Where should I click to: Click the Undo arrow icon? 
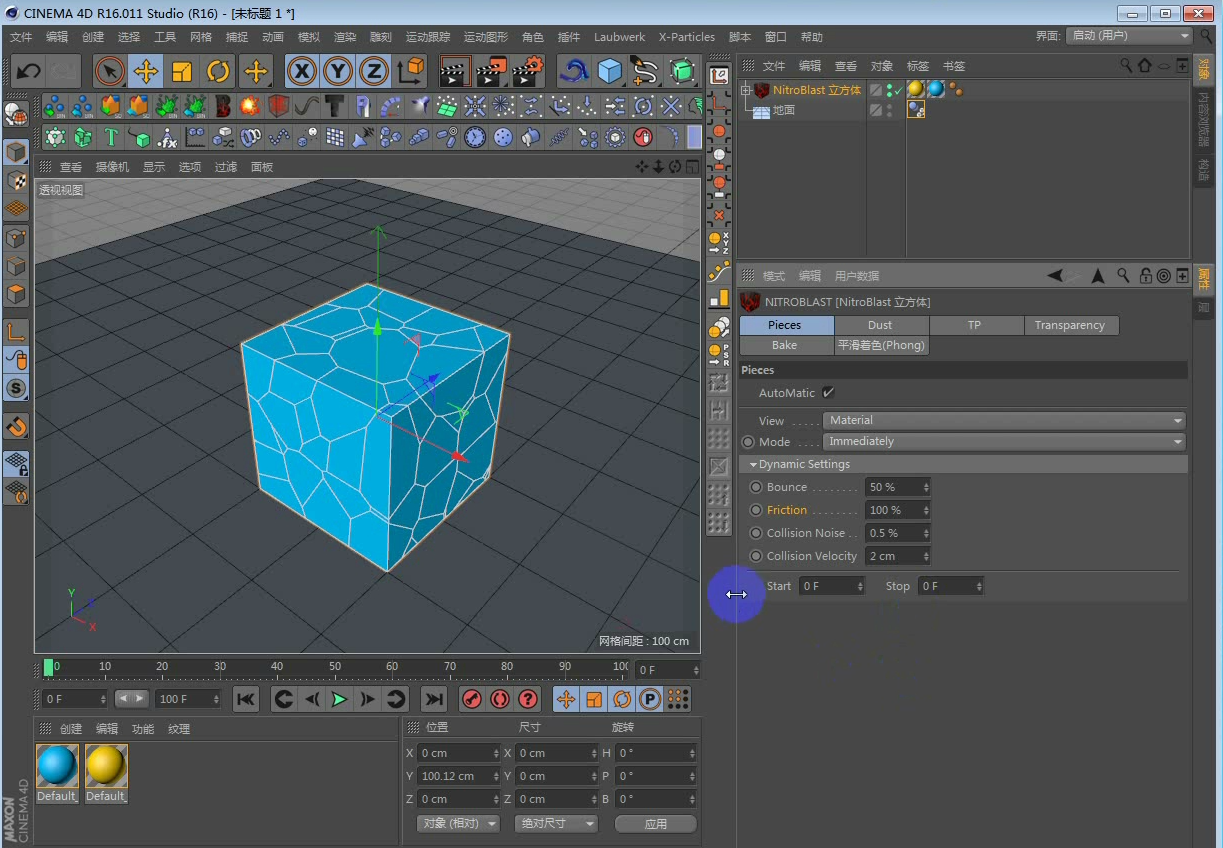29,71
